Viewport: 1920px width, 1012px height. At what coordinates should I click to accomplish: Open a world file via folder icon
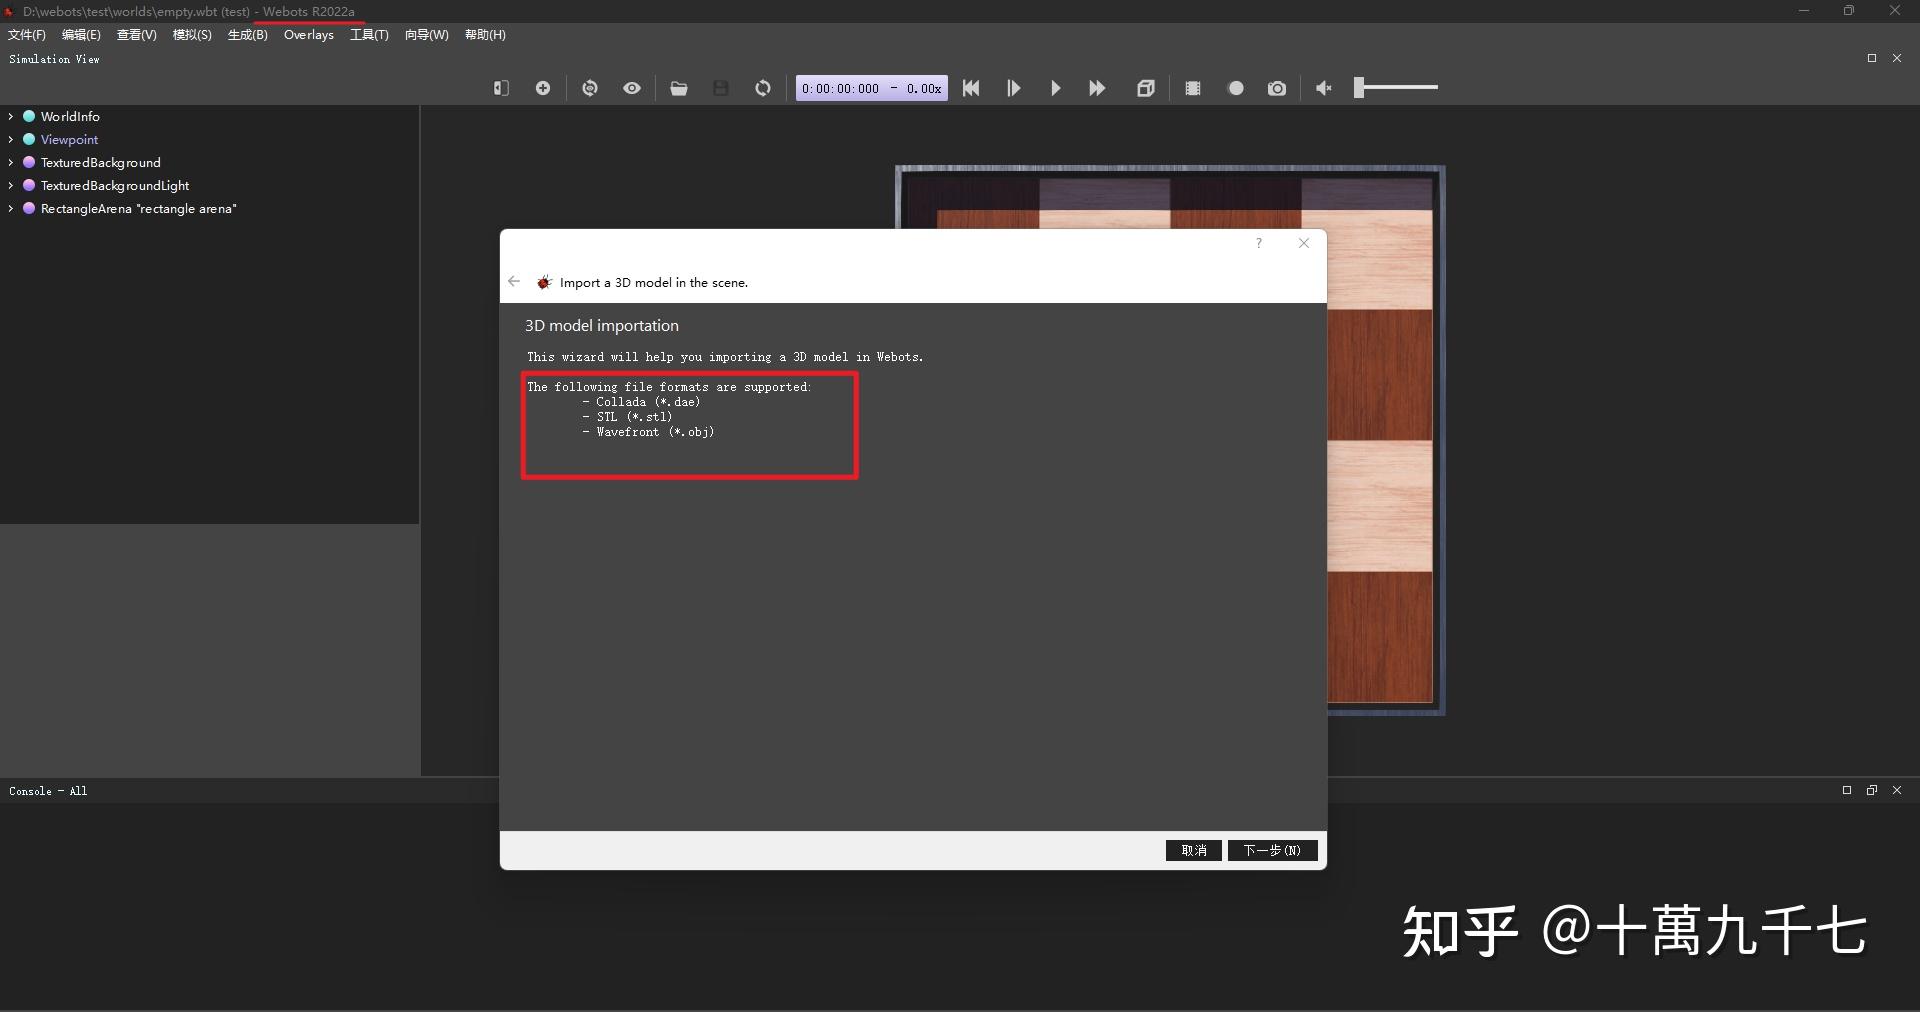coord(679,88)
